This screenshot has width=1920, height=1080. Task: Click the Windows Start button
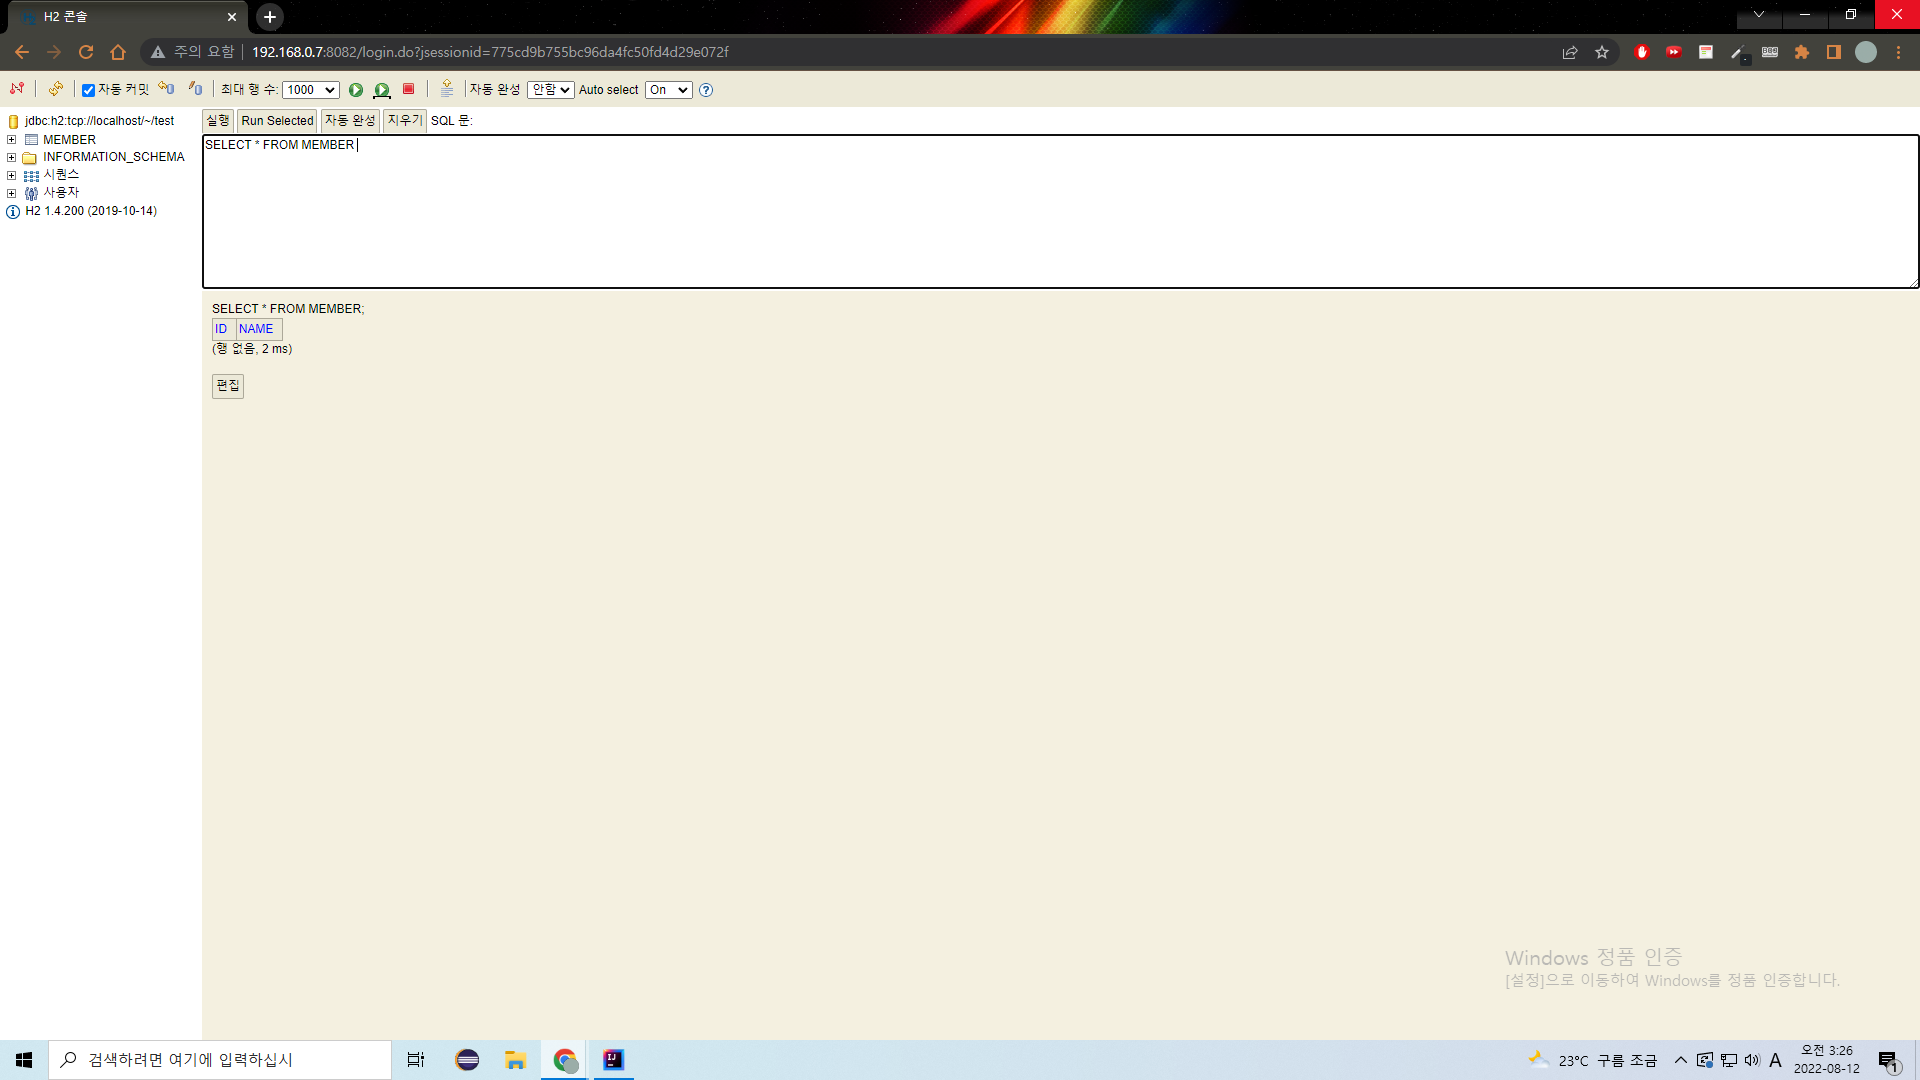tap(24, 1060)
